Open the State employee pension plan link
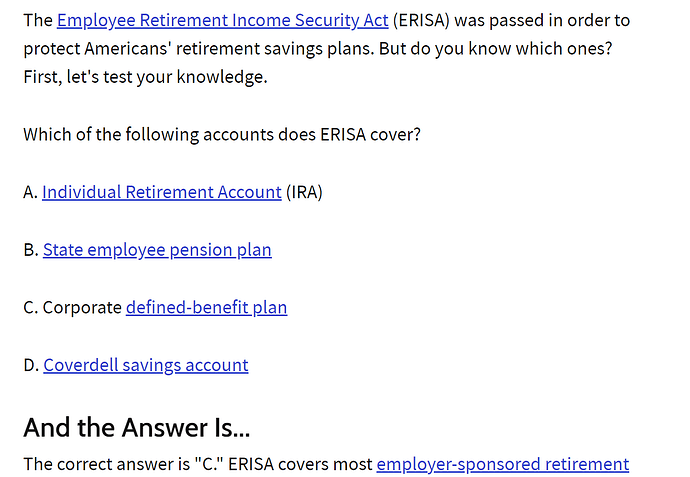The image size is (690, 477). coord(157,250)
